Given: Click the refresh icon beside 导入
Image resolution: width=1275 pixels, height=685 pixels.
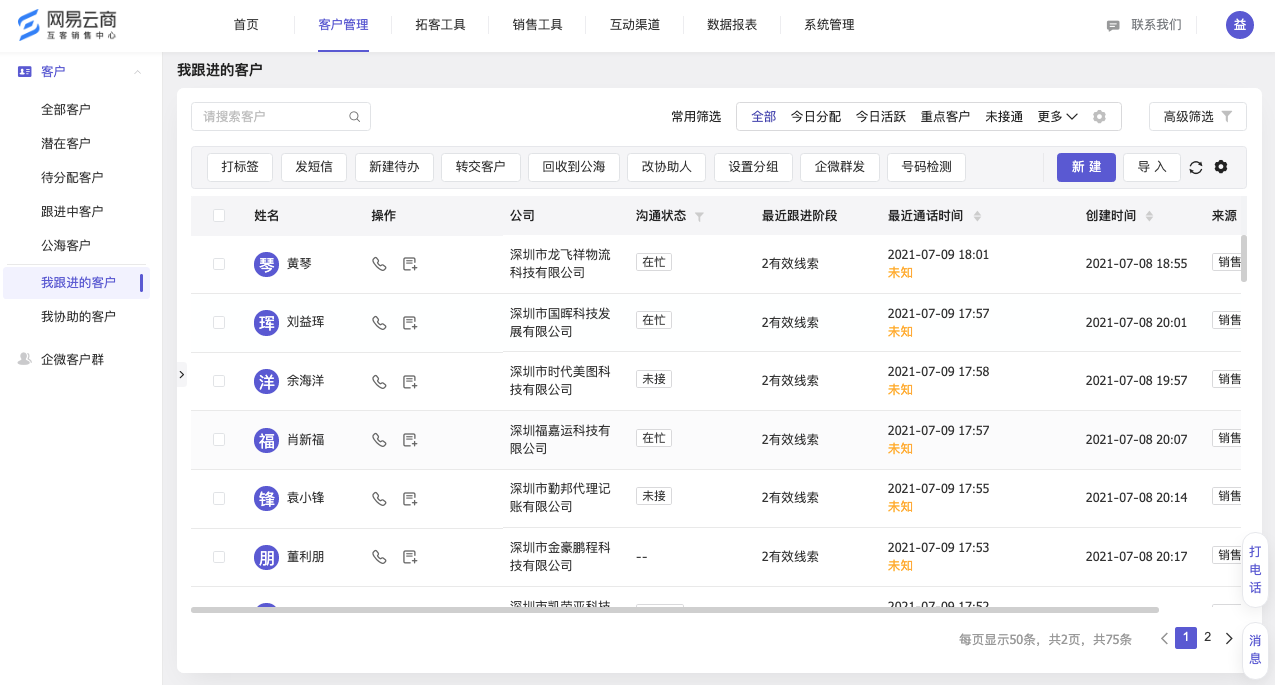Looking at the screenshot, I should pyautogui.click(x=1195, y=167).
